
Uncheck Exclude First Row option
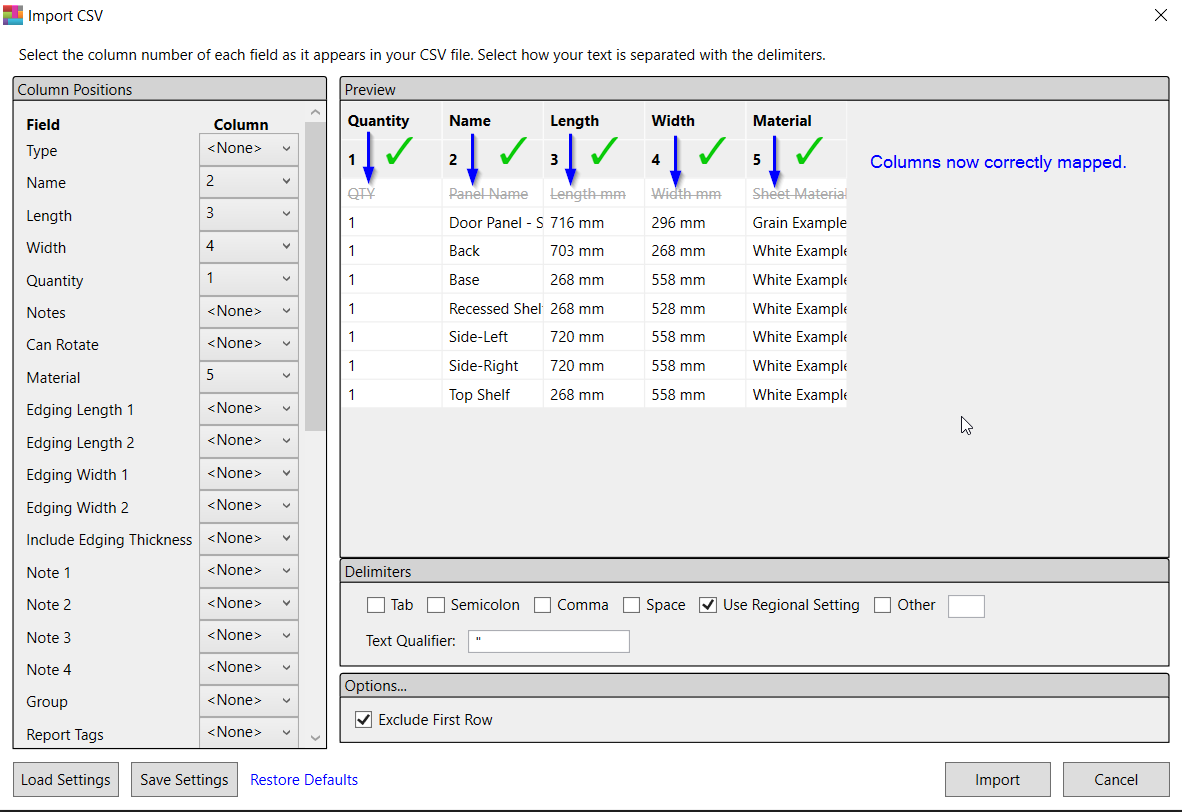tap(364, 720)
